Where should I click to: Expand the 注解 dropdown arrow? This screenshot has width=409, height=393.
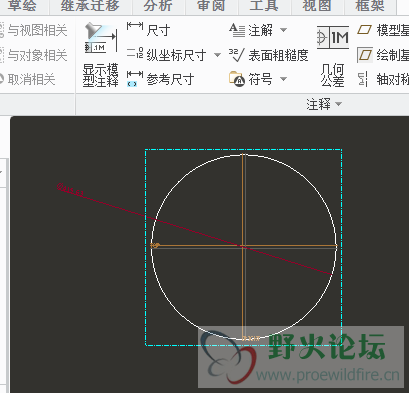pyautogui.click(x=283, y=30)
